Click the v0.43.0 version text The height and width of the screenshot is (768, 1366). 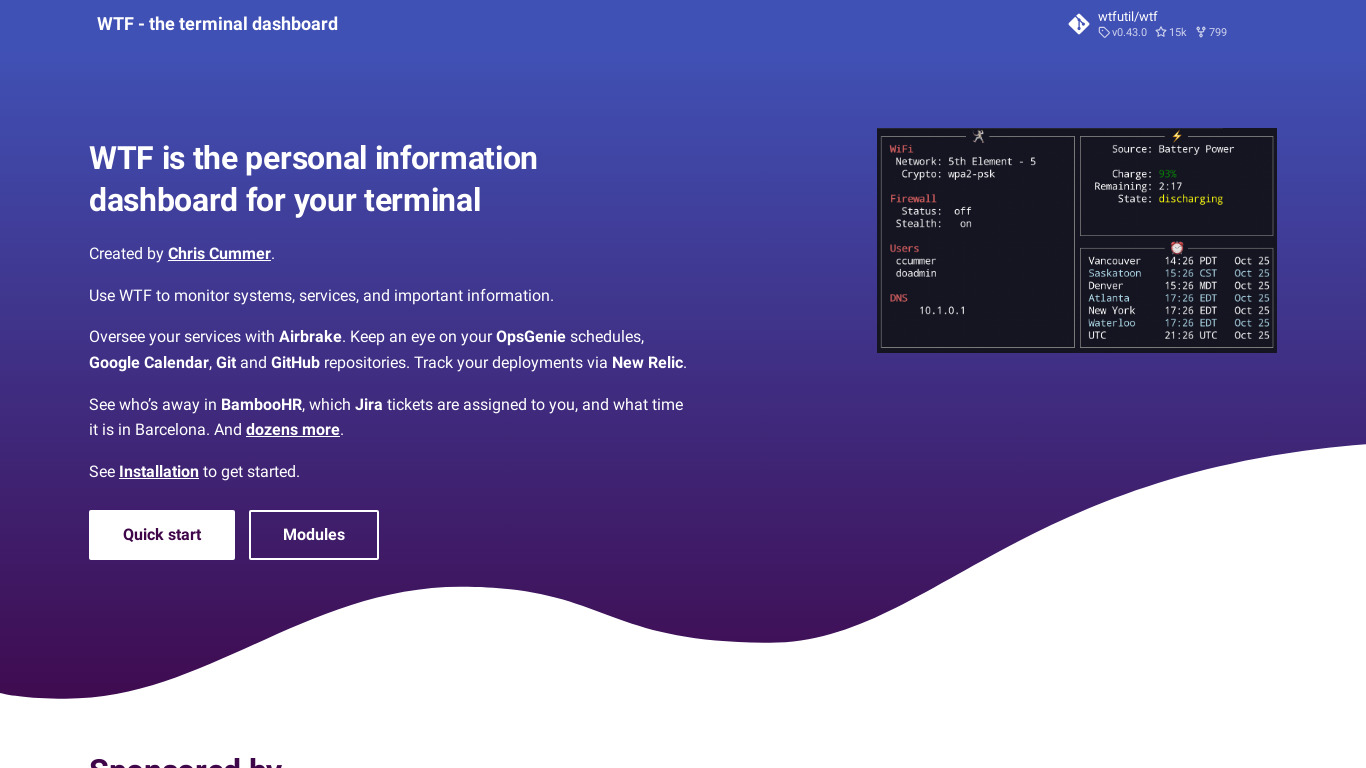(1129, 33)
